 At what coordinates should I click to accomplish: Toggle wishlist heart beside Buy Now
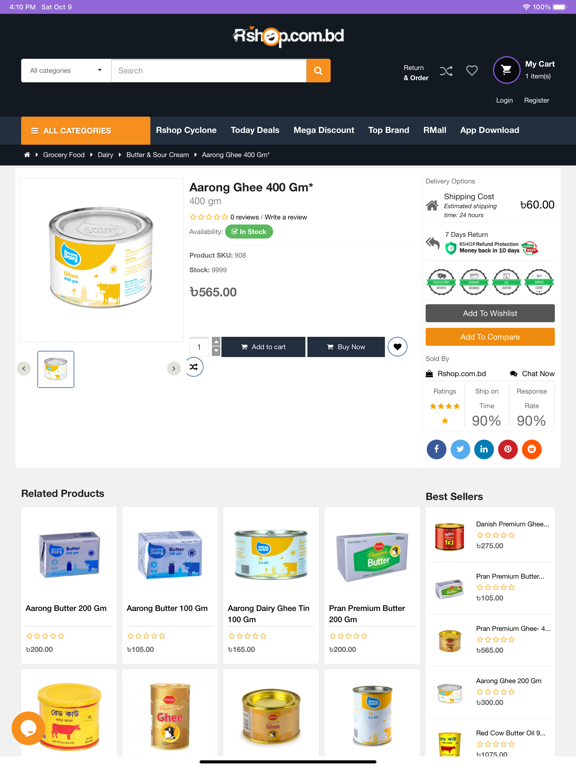397,347
